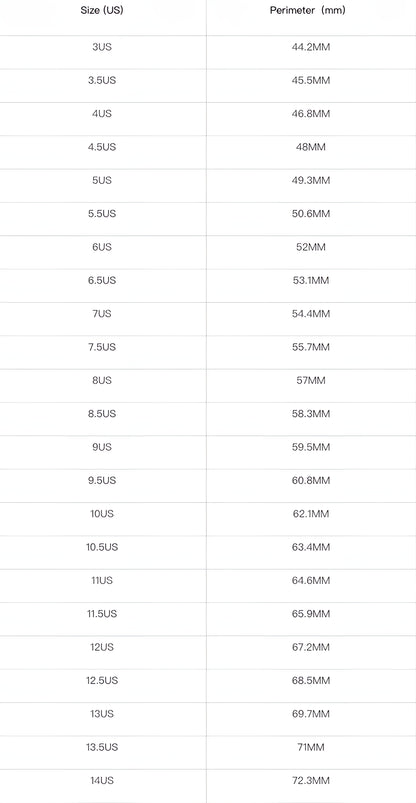416x803 pixels.
Task: Click the 68.5MM perimeter cell
Action: click(311, 680)
